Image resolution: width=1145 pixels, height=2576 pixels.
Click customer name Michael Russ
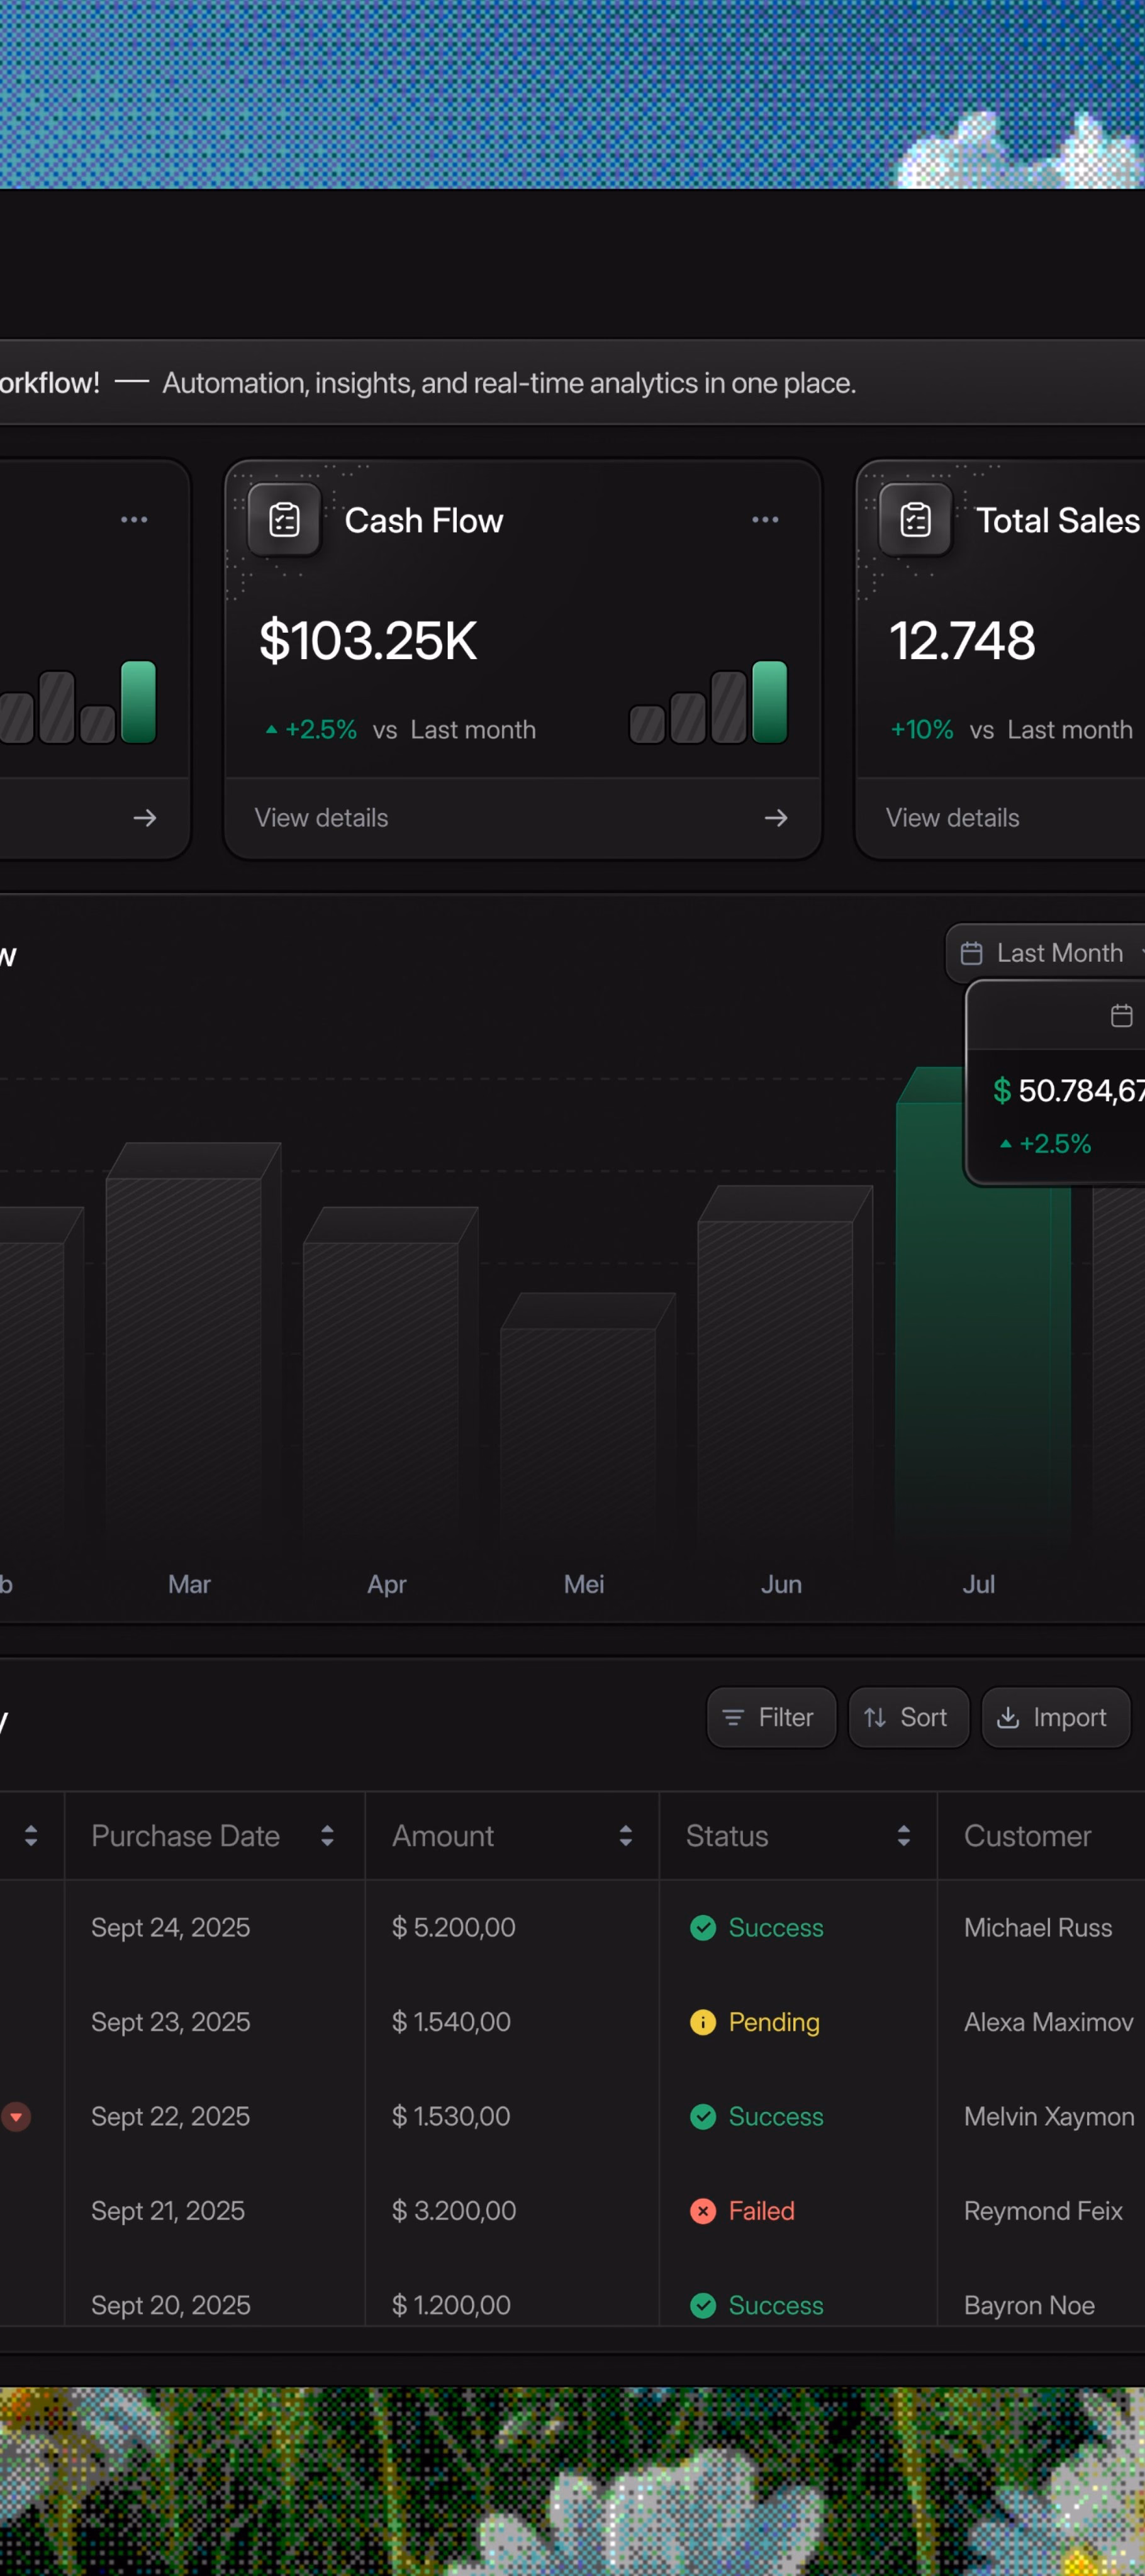[x=1038, y=1927]
